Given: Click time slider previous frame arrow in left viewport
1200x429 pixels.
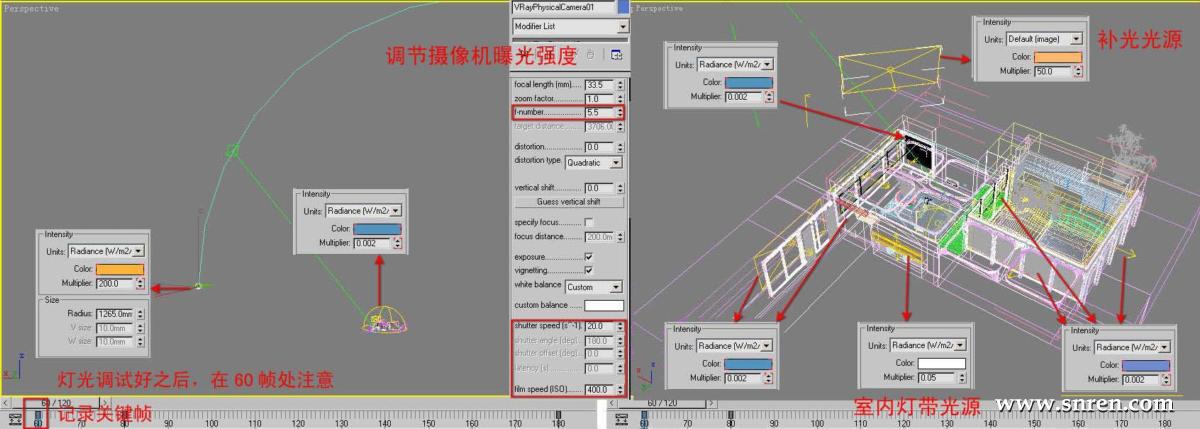Looking at the screenshot, I should tap(6, 403).
